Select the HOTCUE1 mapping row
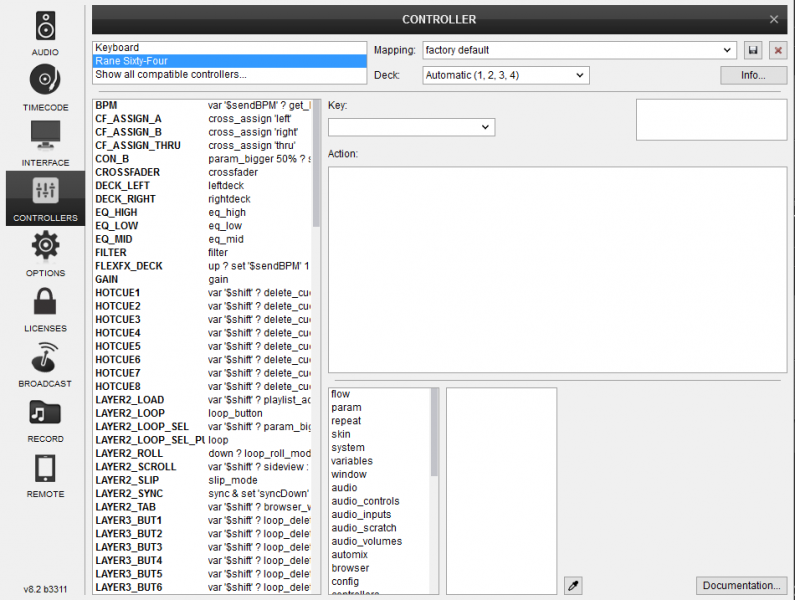Viewport: 795px width, 600px height. [203, 293]
